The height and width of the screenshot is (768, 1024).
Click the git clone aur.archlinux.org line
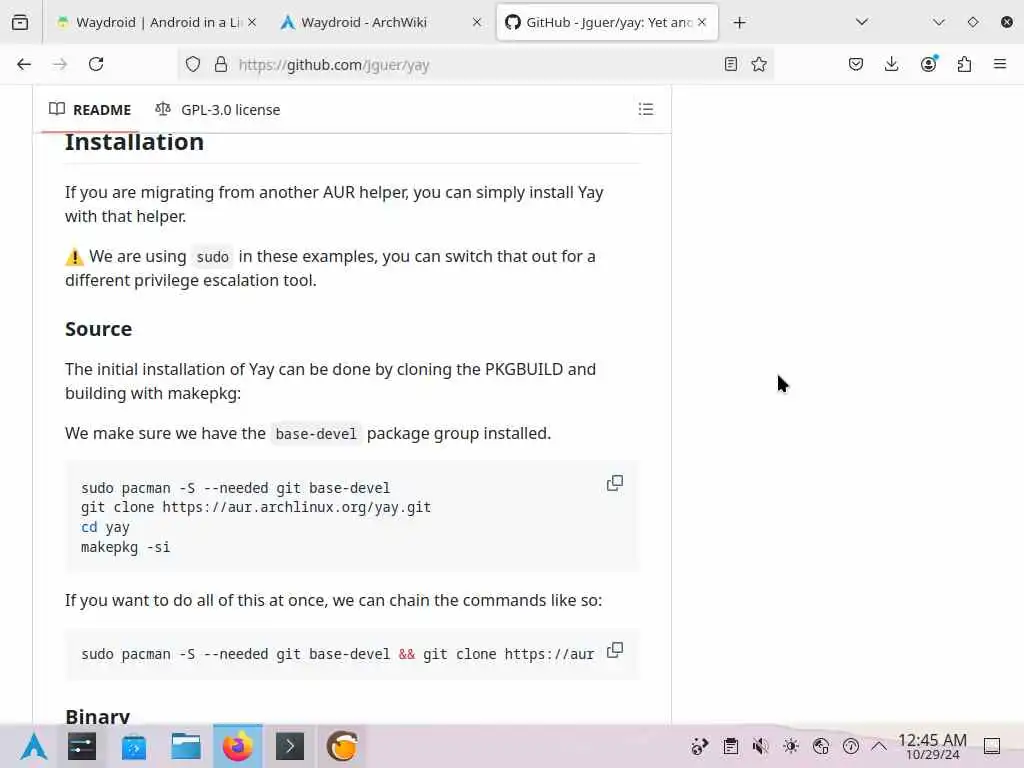[x=256, y=507]
